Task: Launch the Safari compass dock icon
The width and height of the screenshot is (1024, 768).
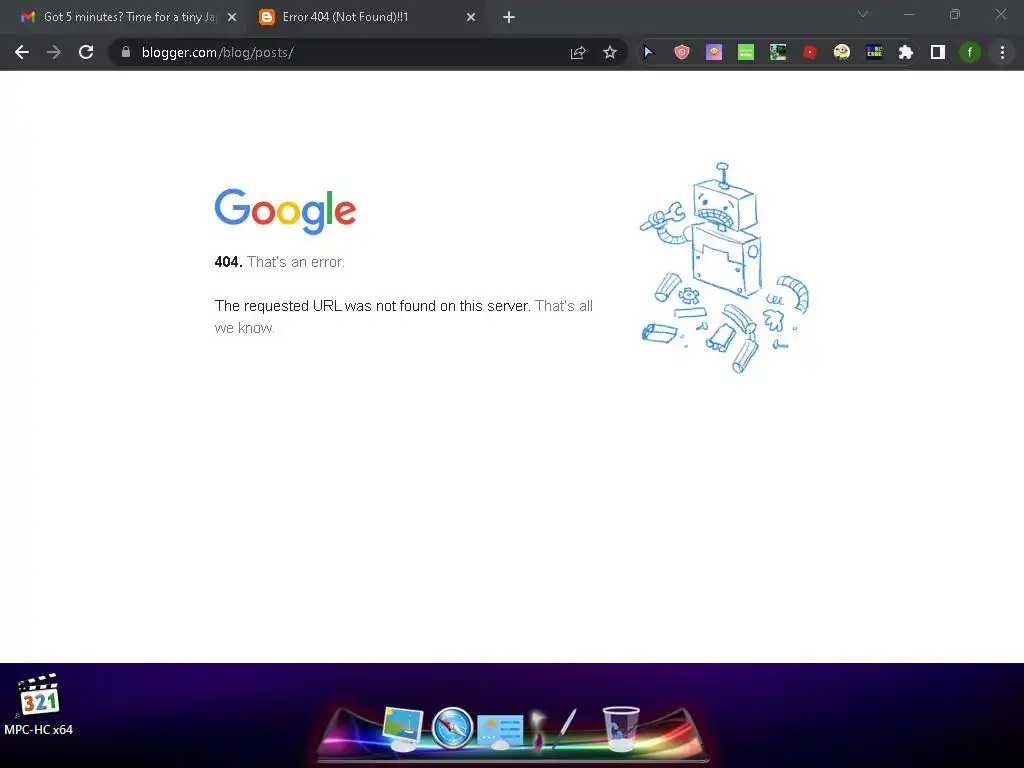Action: (452, 728)
